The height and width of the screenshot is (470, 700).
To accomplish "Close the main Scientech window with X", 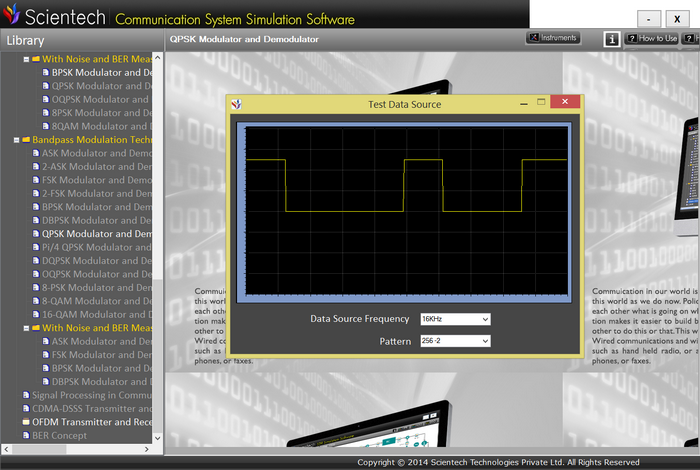I will [x=677, y=19].
